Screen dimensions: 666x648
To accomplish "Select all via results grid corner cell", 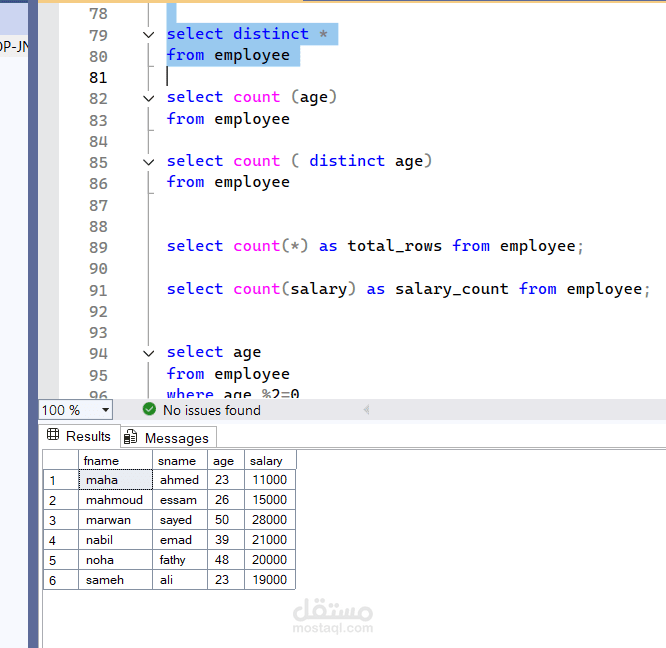I will pos(60,461).
